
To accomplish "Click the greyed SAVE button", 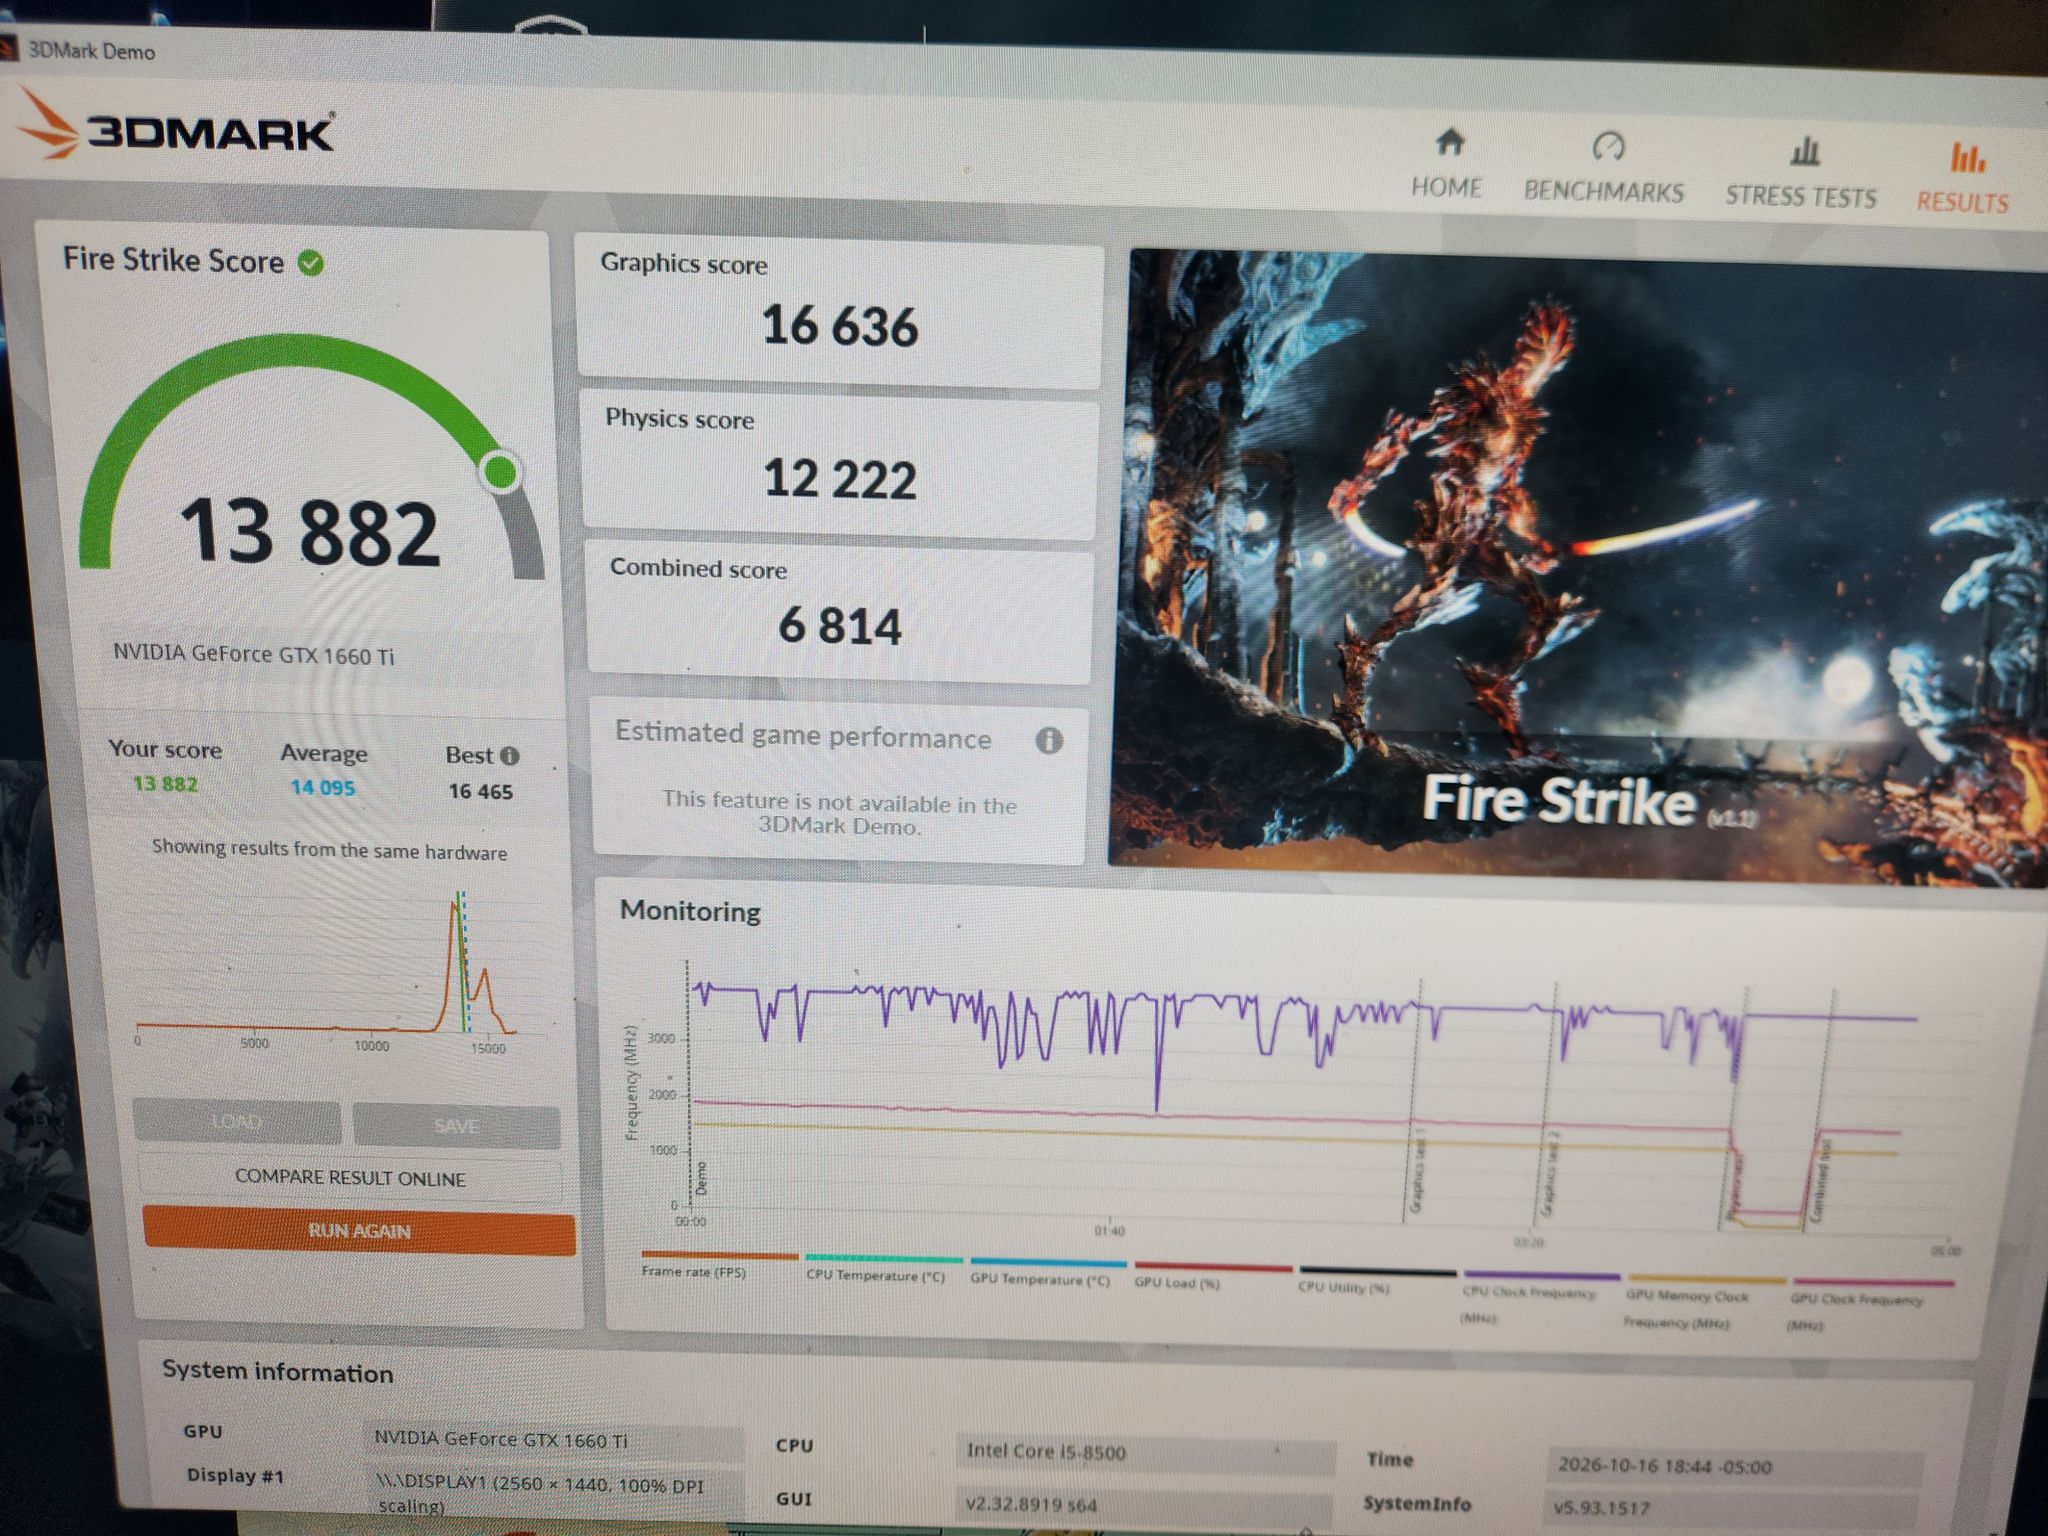I will [456, 1126].
